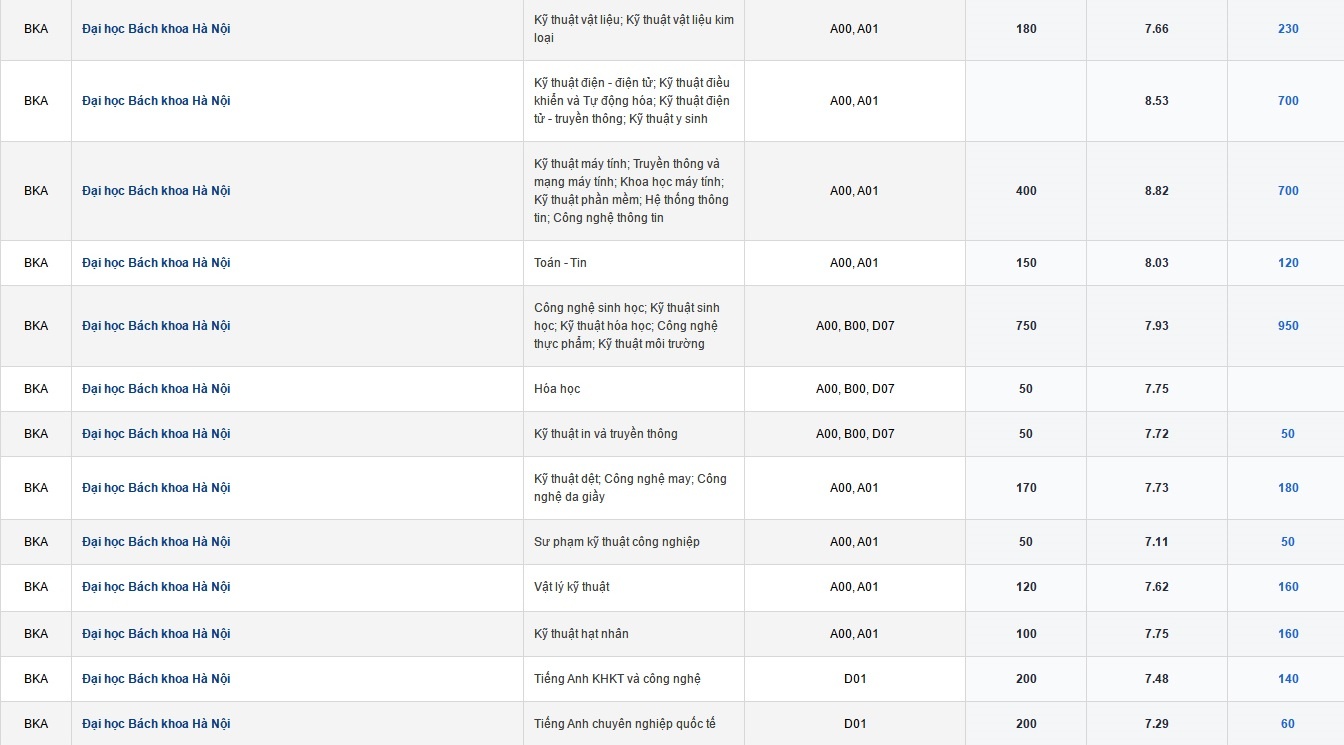Click the blue 140 number link

click(x=1288, y=679)
